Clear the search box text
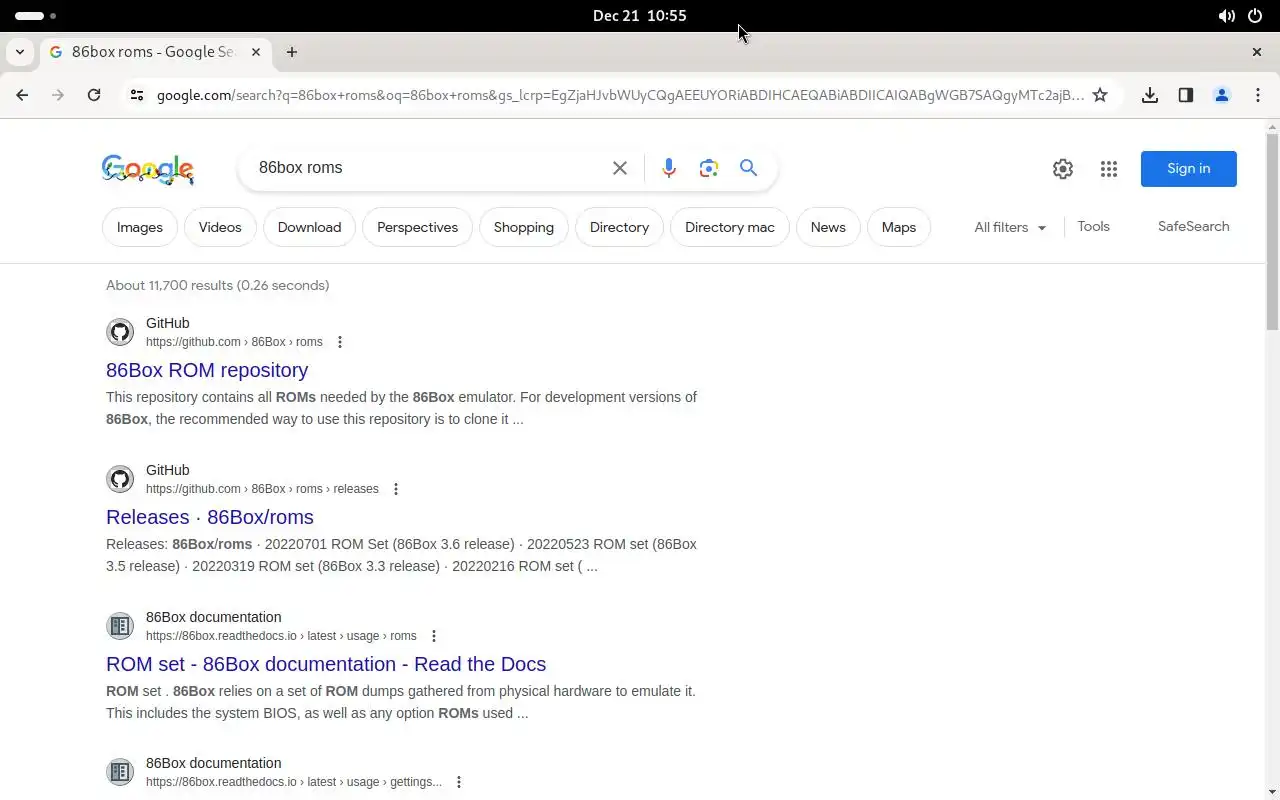The height and width of the screenshot is (800, 1280). (x=620, y=168)
